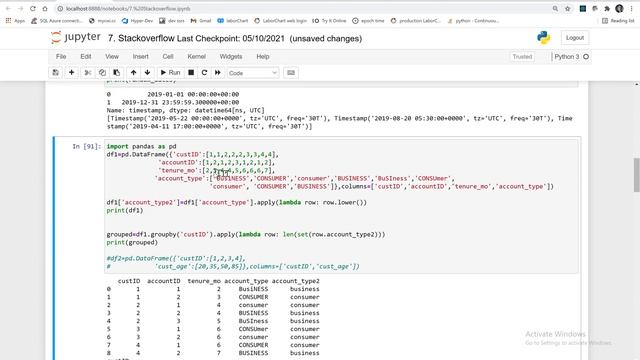Open the cell type Code dropdown
The image size is (640, 360).
coord(253,73)
